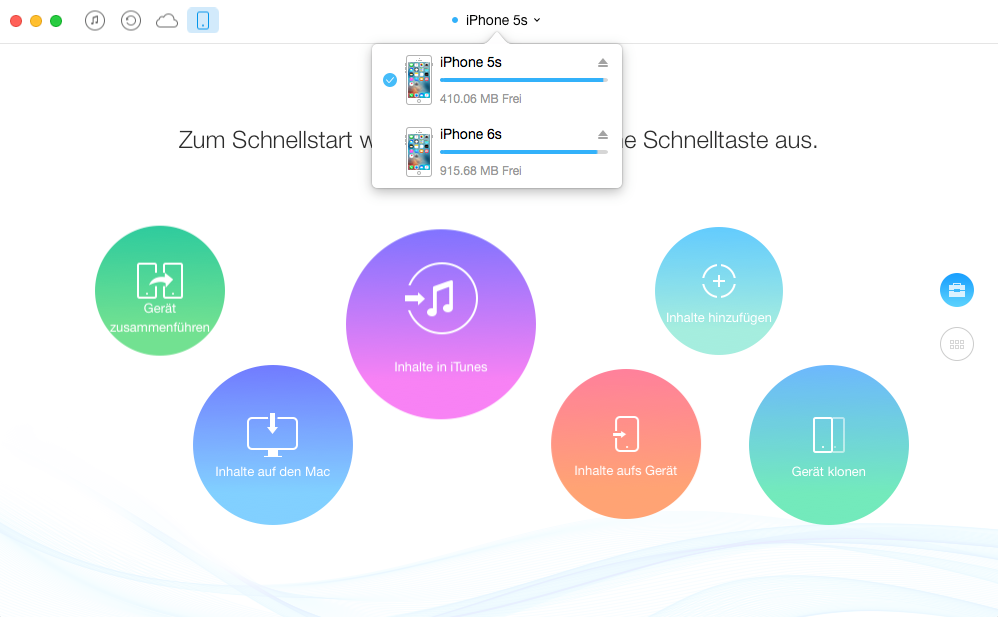Eject the iPhone 5s device
998x617 pixels.
click(603, 62)
